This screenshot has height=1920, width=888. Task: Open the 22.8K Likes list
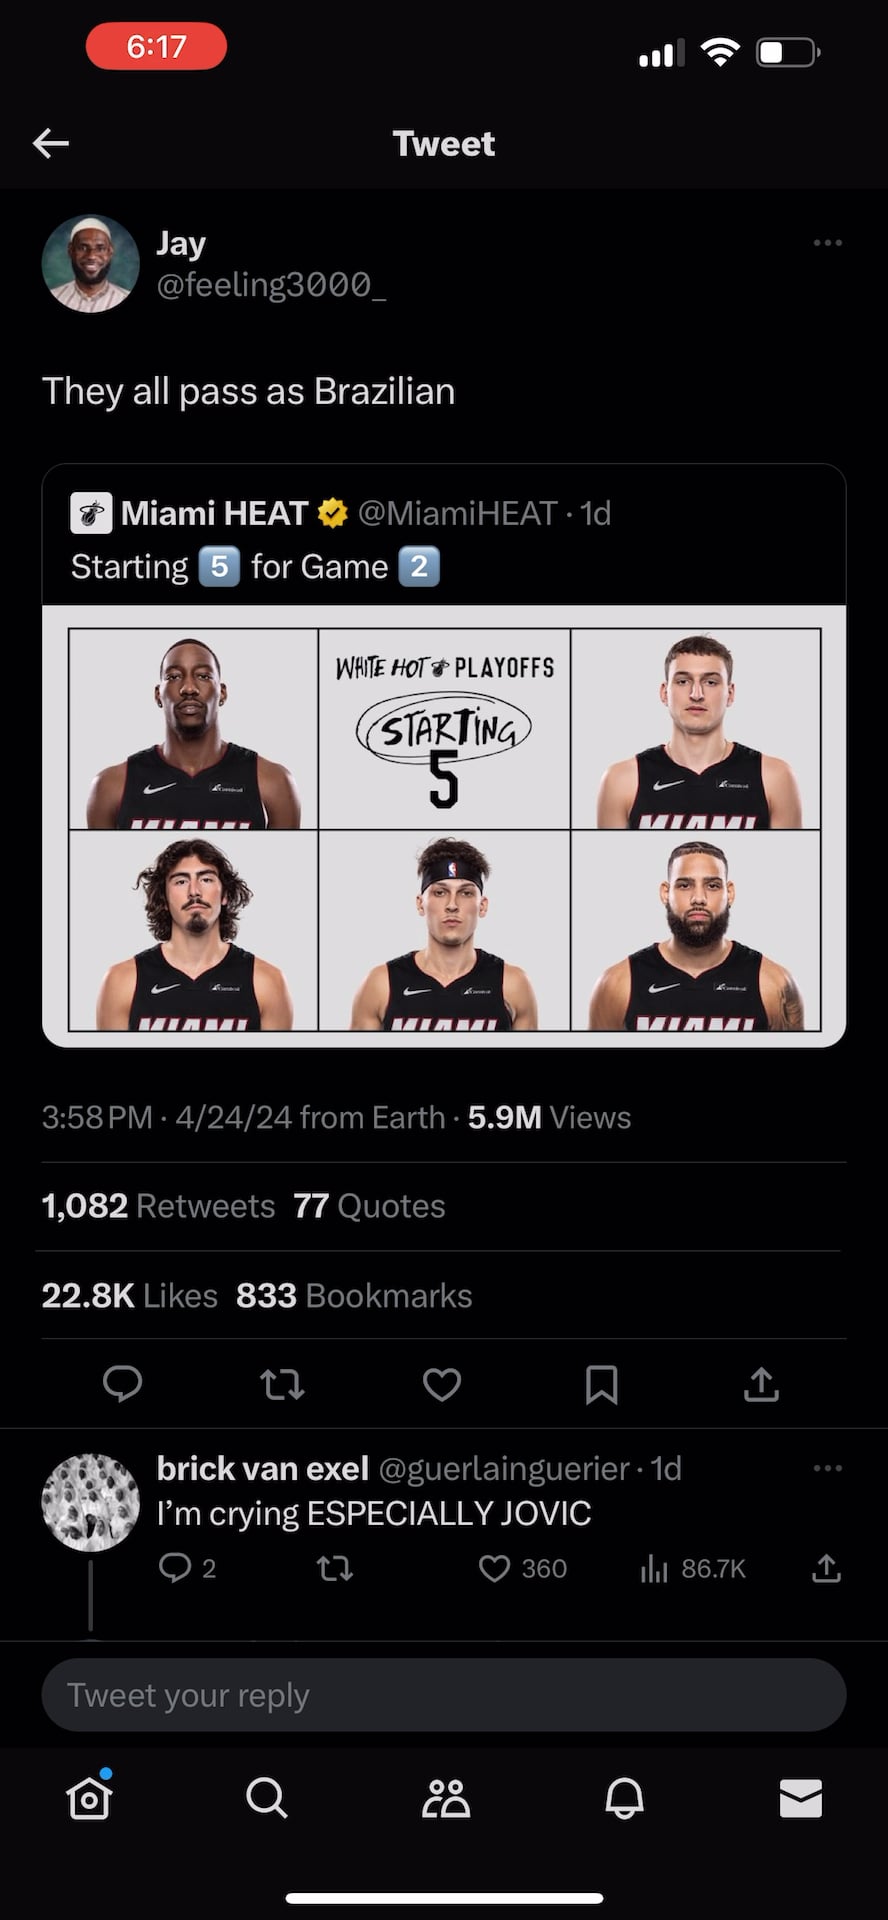(x=129, y=1295)
